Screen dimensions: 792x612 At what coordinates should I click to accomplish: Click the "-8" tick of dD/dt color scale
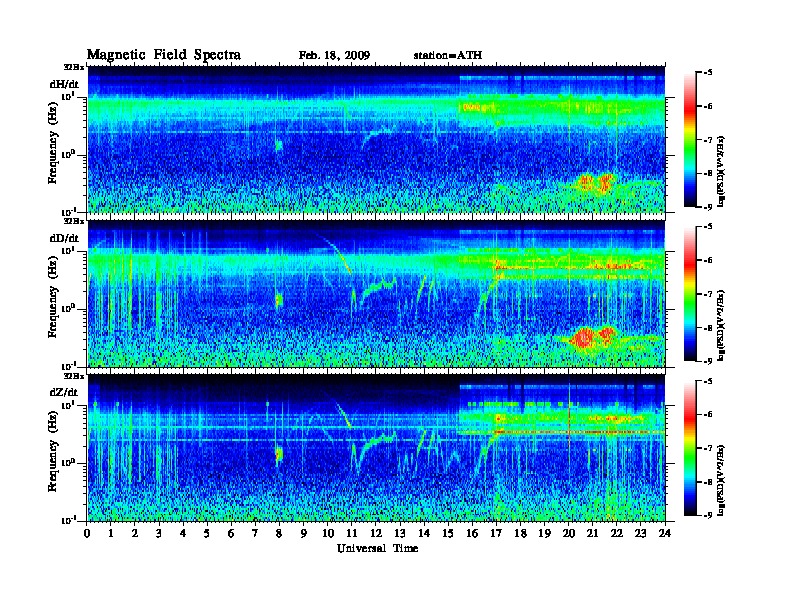click(x=708, y=328)
